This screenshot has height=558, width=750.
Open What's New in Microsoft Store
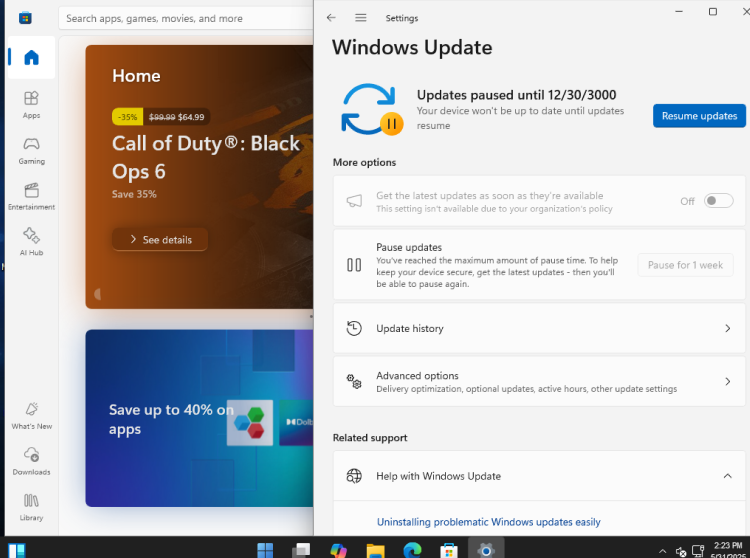(x=31, y=416)
